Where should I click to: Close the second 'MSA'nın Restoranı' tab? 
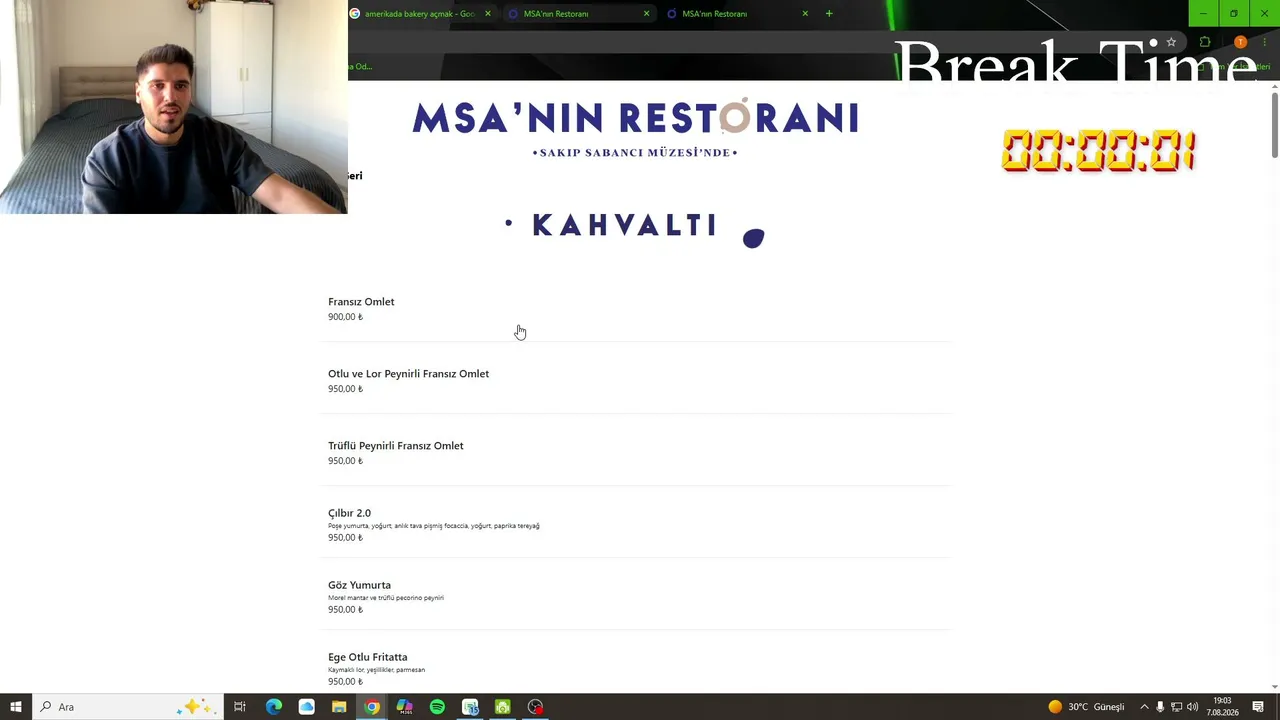click(646, 14)
